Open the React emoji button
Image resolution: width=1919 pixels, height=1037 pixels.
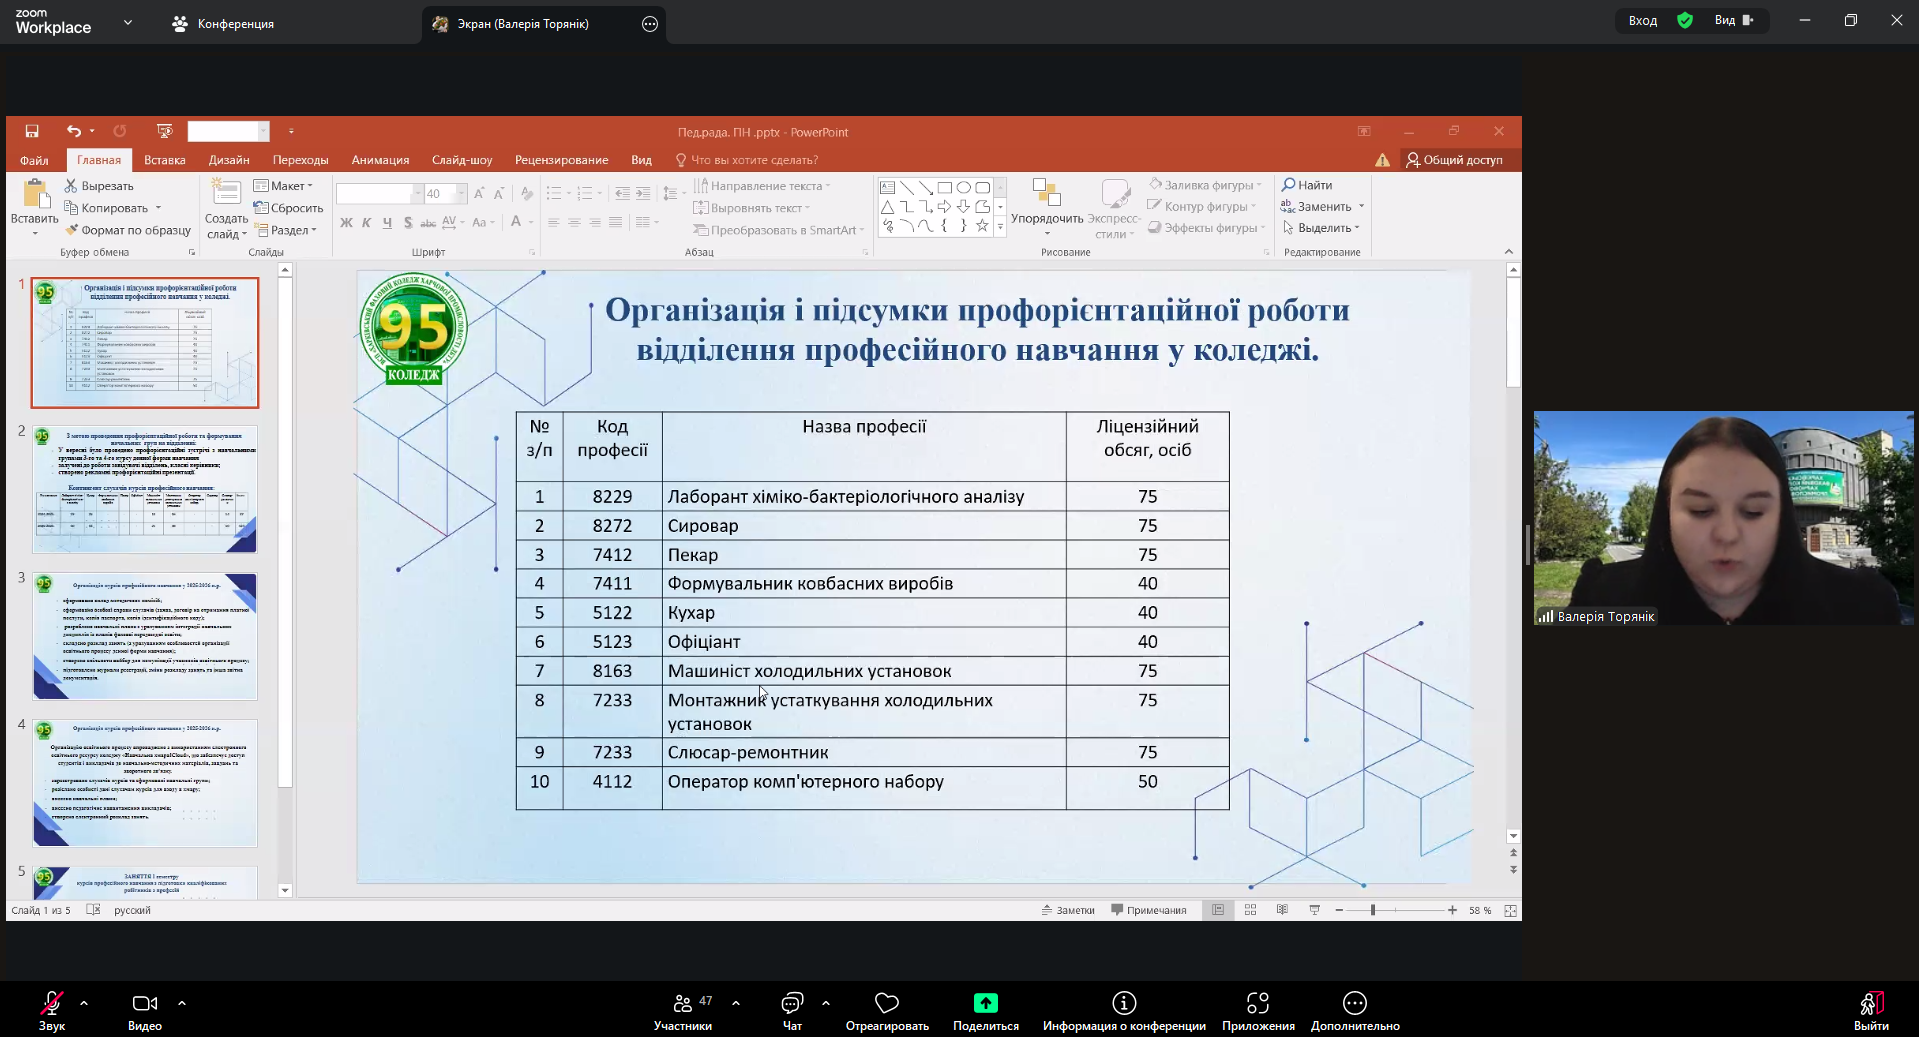[x=886, y=1004]
